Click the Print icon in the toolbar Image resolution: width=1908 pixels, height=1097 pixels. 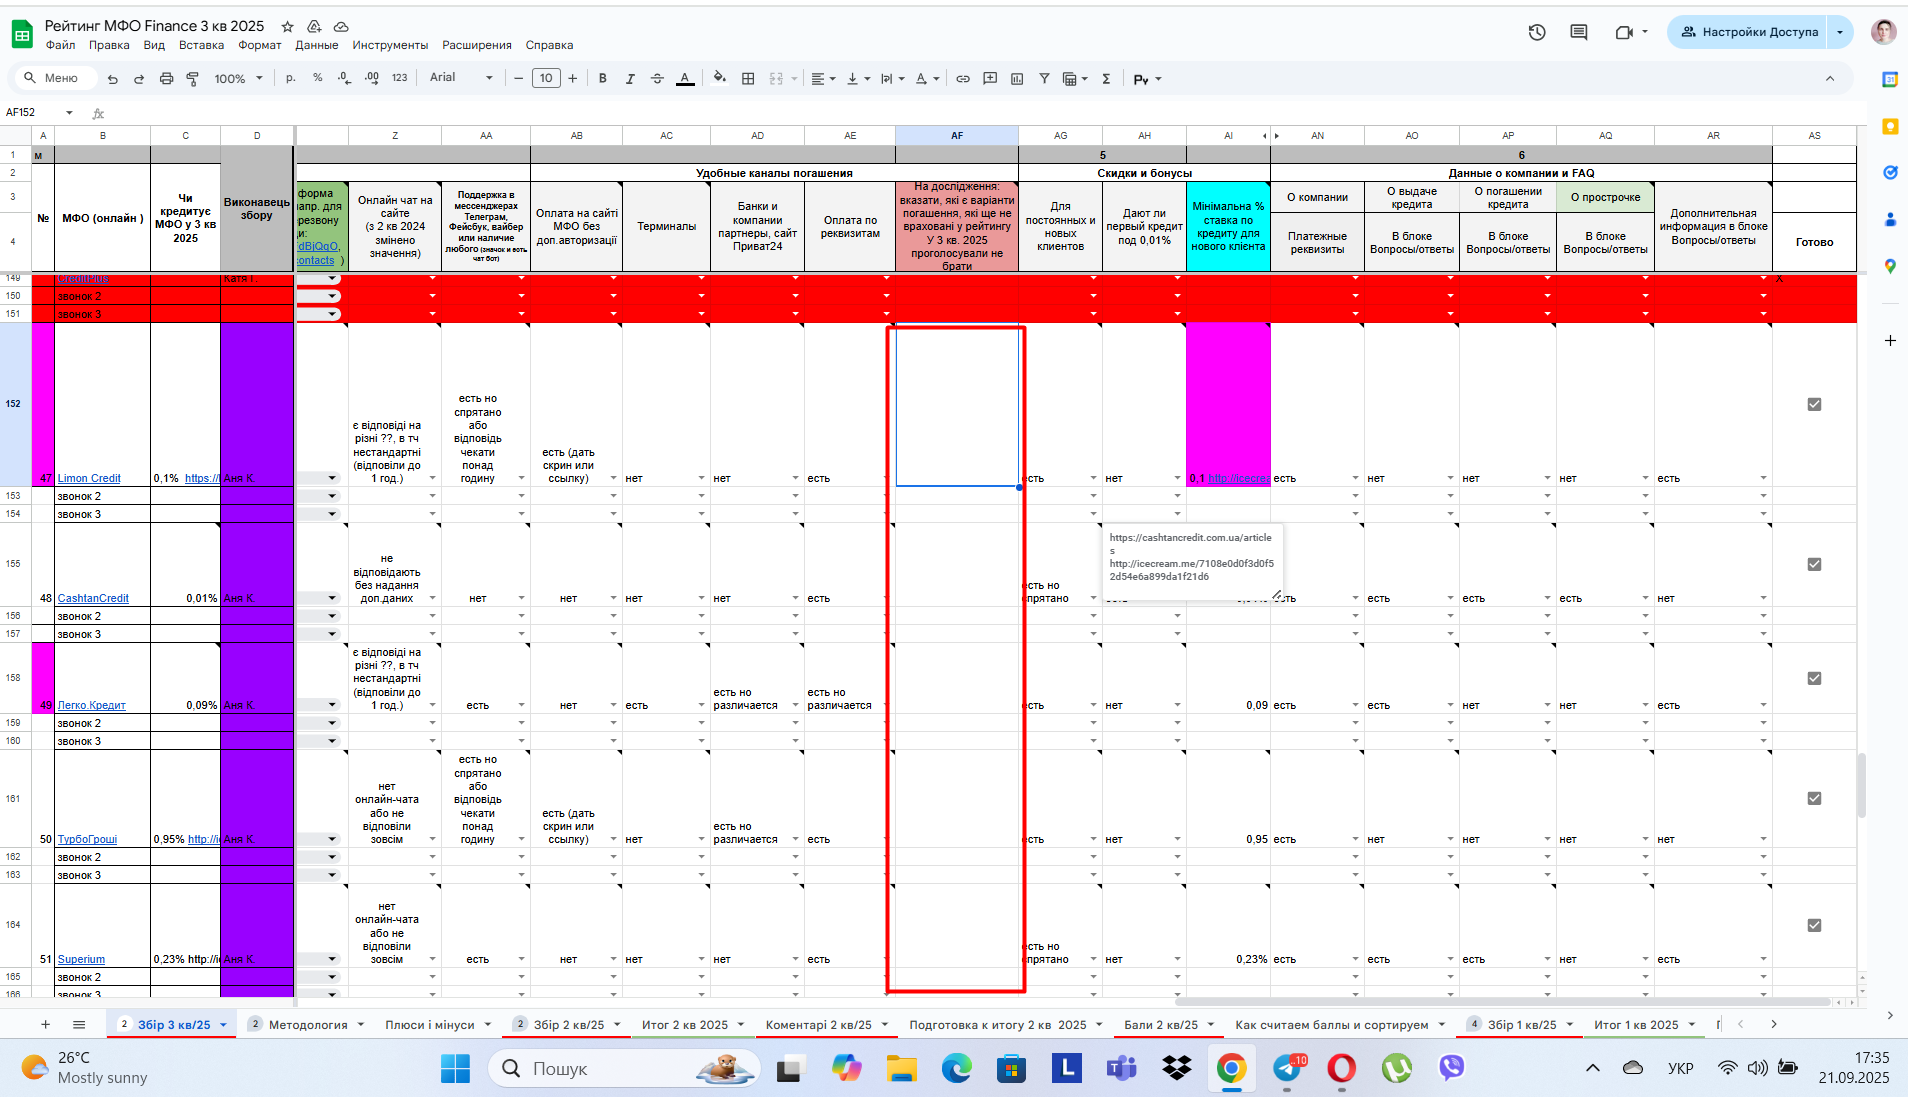click(166, 79)
